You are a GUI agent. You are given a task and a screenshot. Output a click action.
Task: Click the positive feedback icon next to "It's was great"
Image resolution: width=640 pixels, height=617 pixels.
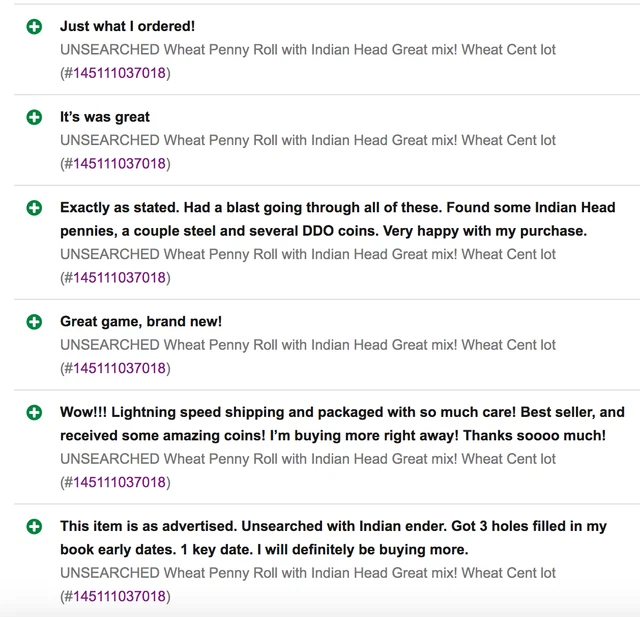pyautogui.click(x=34, y=117)
